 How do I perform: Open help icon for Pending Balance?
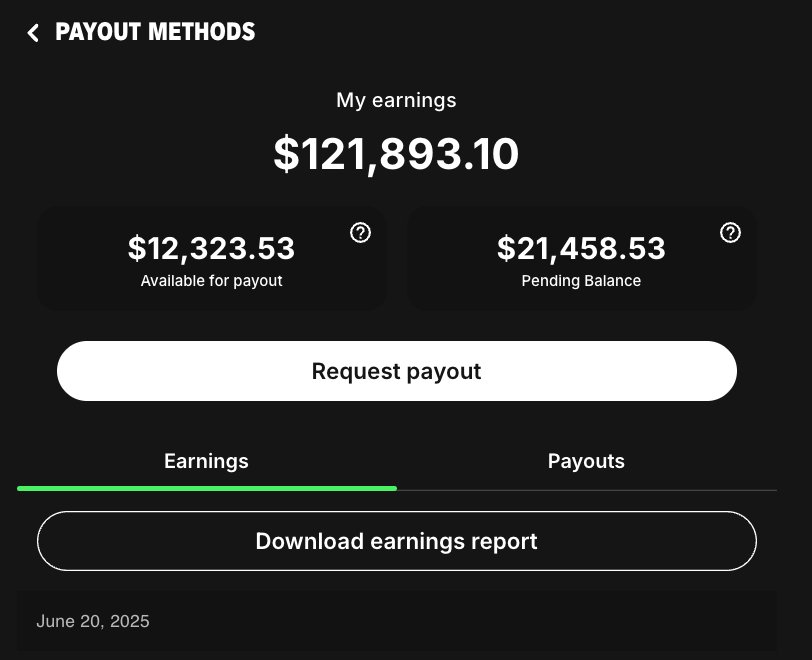pos(731,233)
